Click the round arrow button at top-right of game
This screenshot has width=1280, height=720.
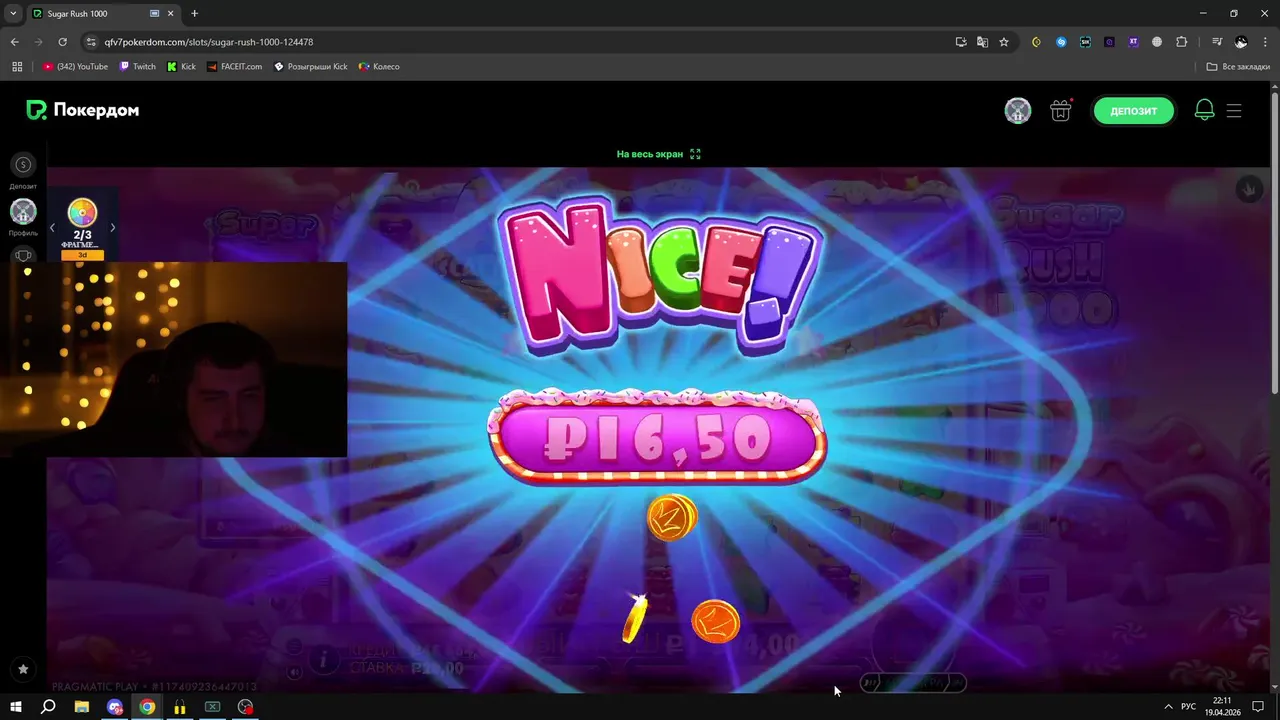1249,188
